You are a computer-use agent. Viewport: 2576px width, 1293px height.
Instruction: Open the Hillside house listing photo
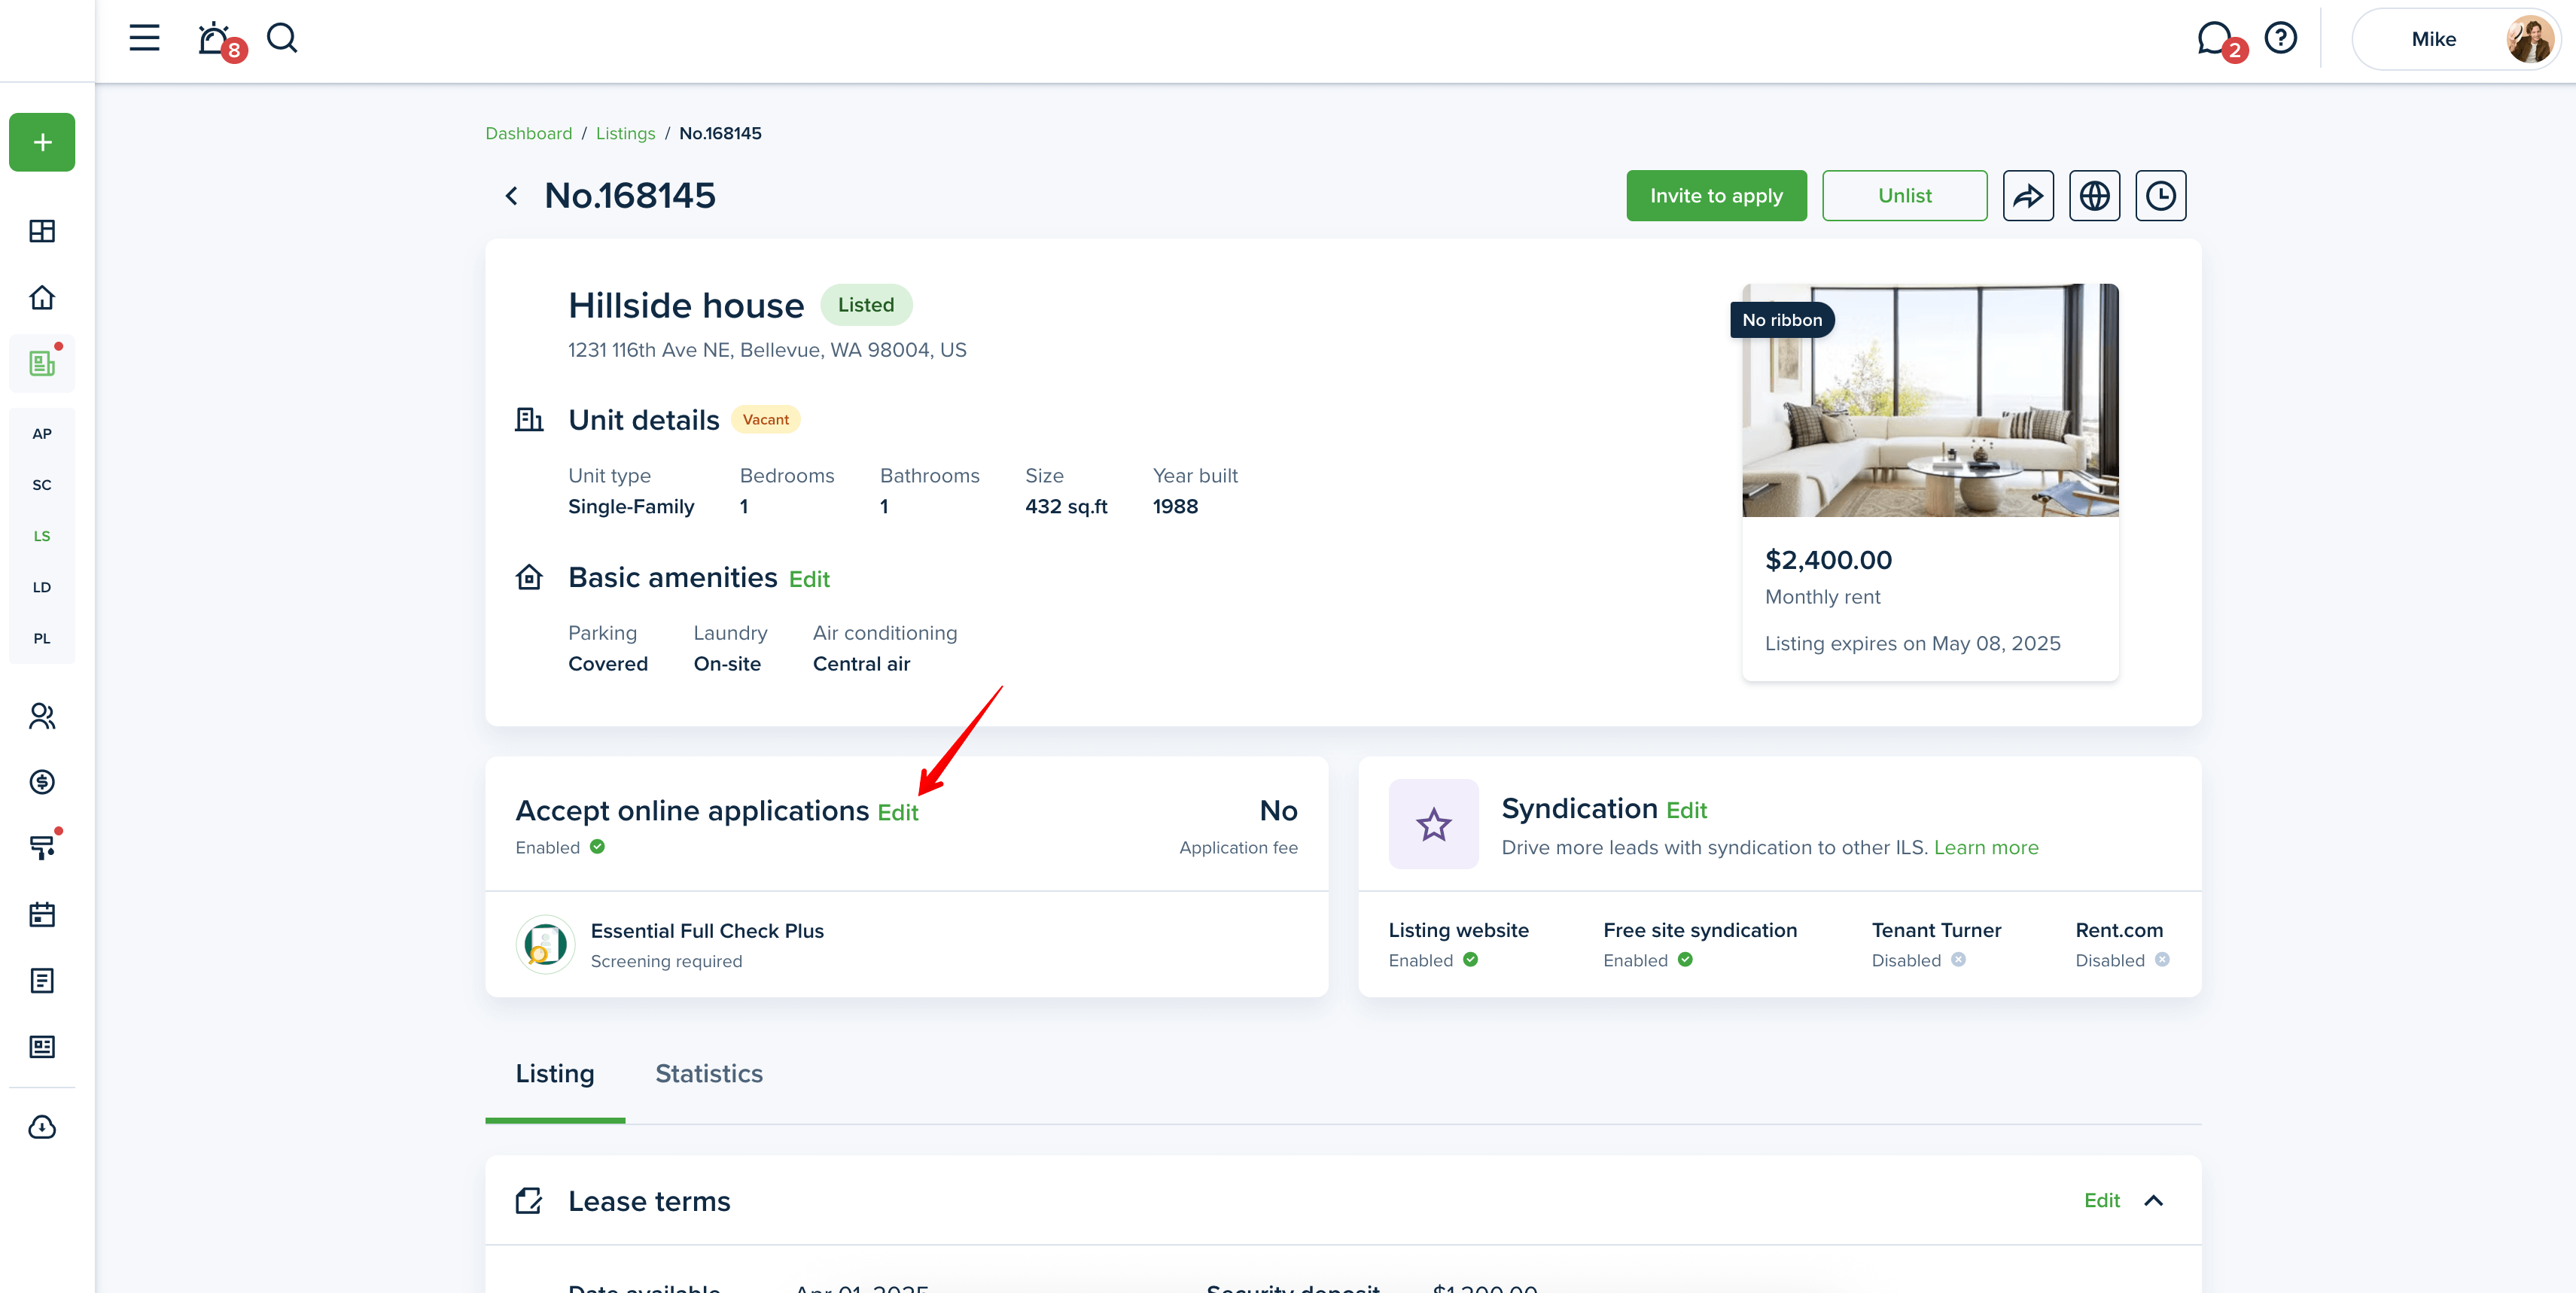coord(1930,400)
